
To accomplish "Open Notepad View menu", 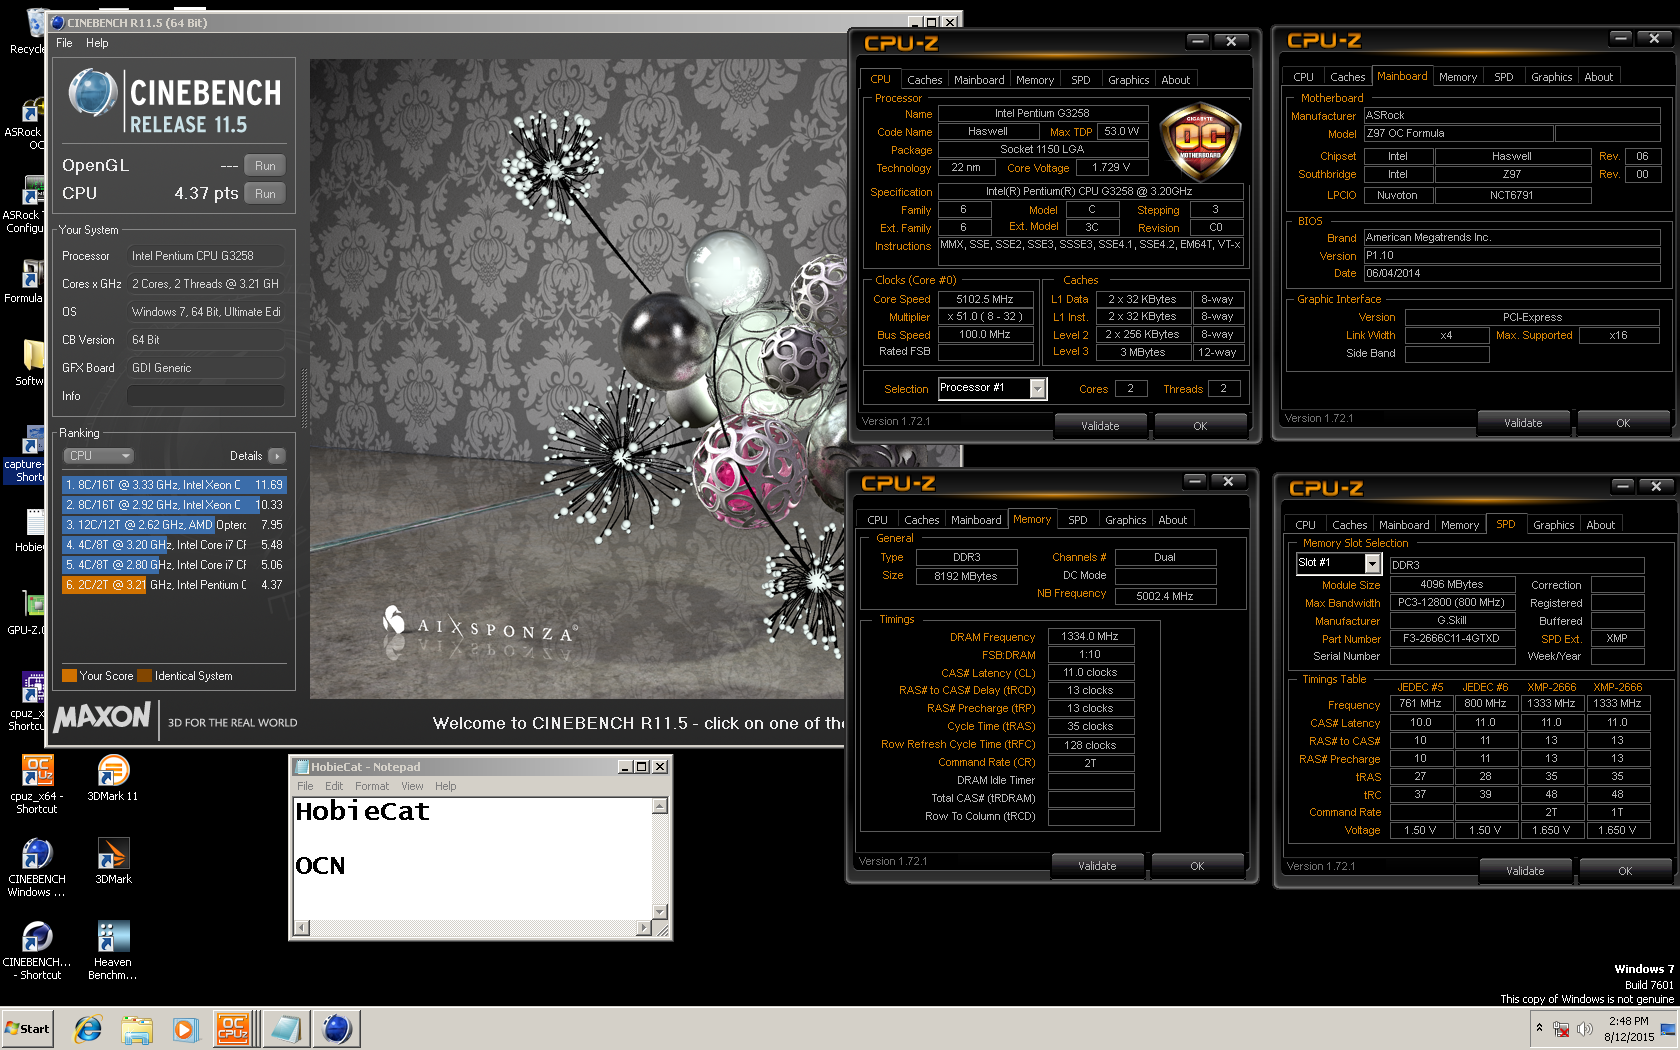I will pyautogui.click(x=412, y=786).
